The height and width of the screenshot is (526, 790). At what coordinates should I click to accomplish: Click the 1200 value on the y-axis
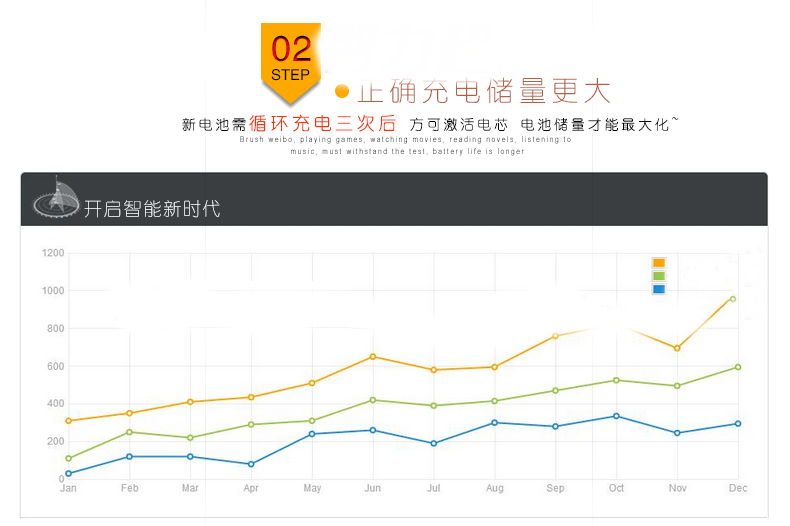(53, 253)
